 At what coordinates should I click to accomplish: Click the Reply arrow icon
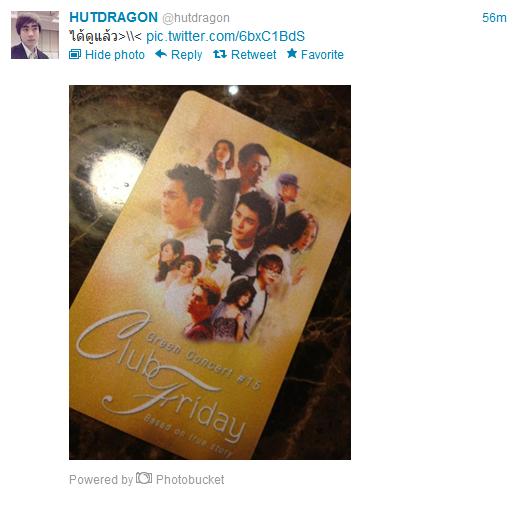pos(161,54)
